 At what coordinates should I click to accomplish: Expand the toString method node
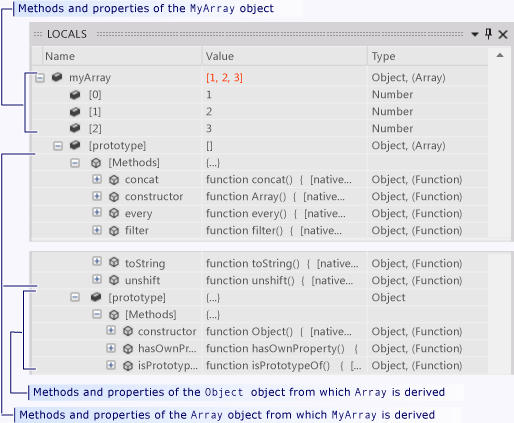pos(97,261)
